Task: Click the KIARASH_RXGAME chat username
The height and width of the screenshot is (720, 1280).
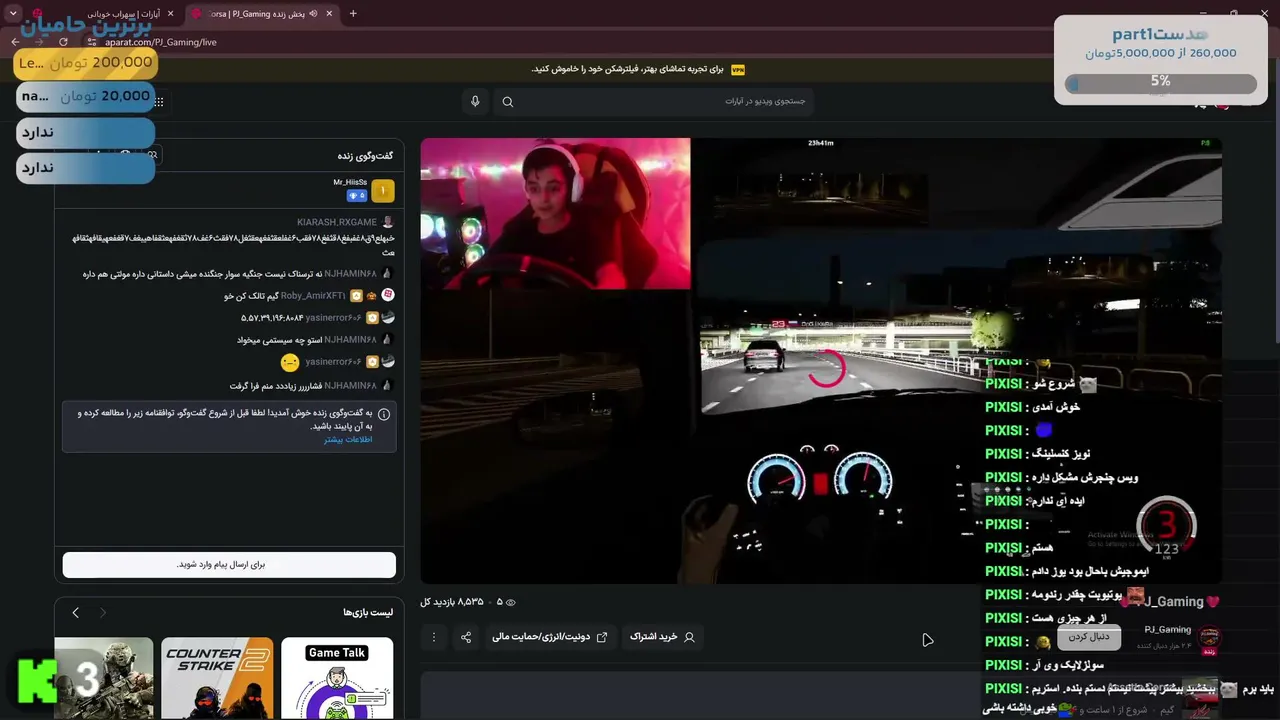Action: 337,222
